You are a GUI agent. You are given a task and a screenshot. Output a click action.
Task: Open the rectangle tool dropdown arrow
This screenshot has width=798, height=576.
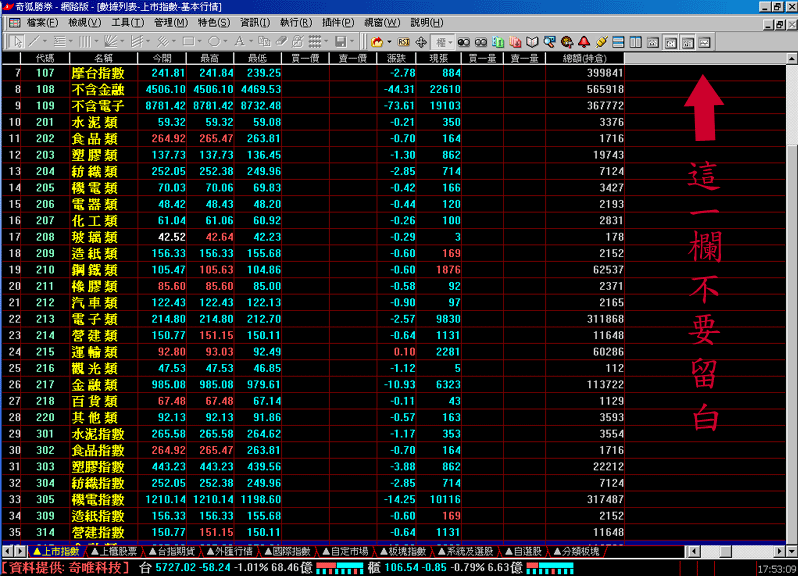[200, 41]
